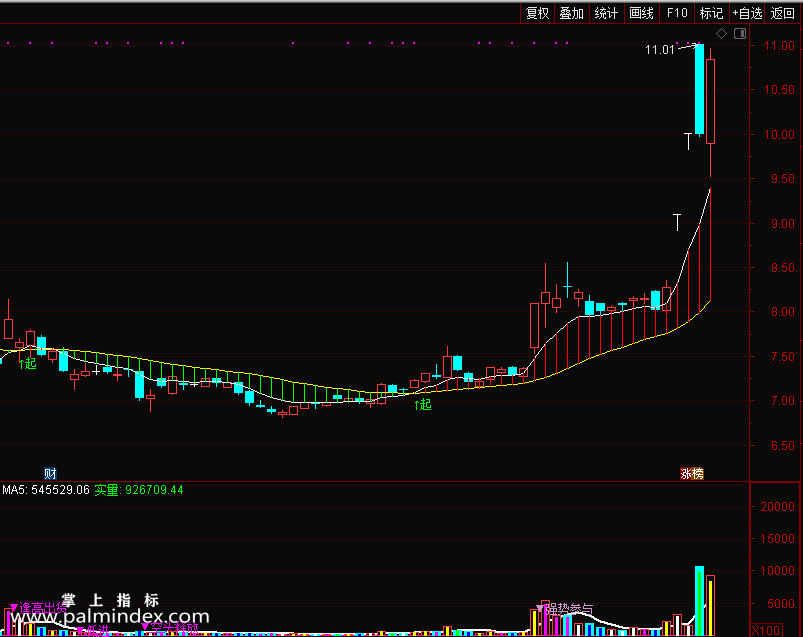Click 返回 to go back

click(783, 13)
